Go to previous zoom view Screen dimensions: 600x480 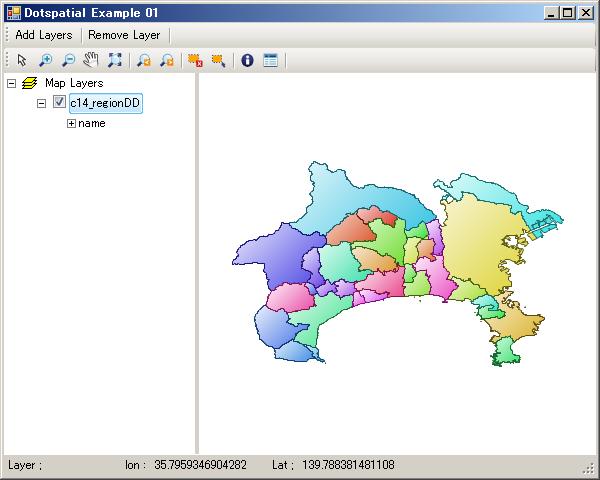[x=144, y=60]
